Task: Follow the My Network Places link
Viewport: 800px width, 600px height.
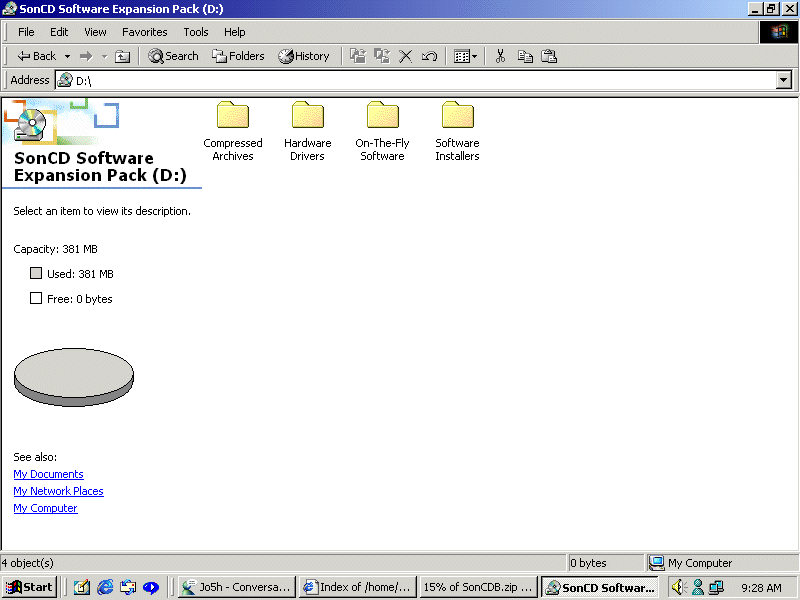Action: tap(58, 491)
